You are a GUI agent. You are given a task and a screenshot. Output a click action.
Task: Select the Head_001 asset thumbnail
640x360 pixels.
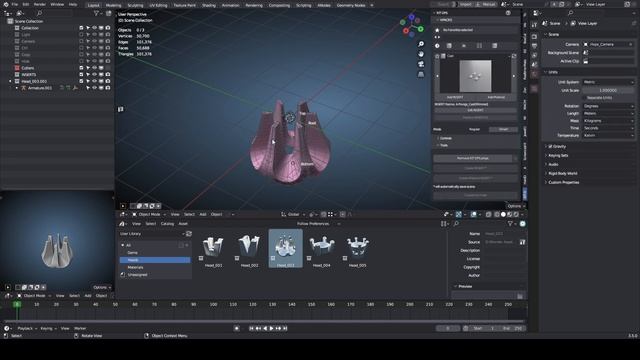pos(213,248)
